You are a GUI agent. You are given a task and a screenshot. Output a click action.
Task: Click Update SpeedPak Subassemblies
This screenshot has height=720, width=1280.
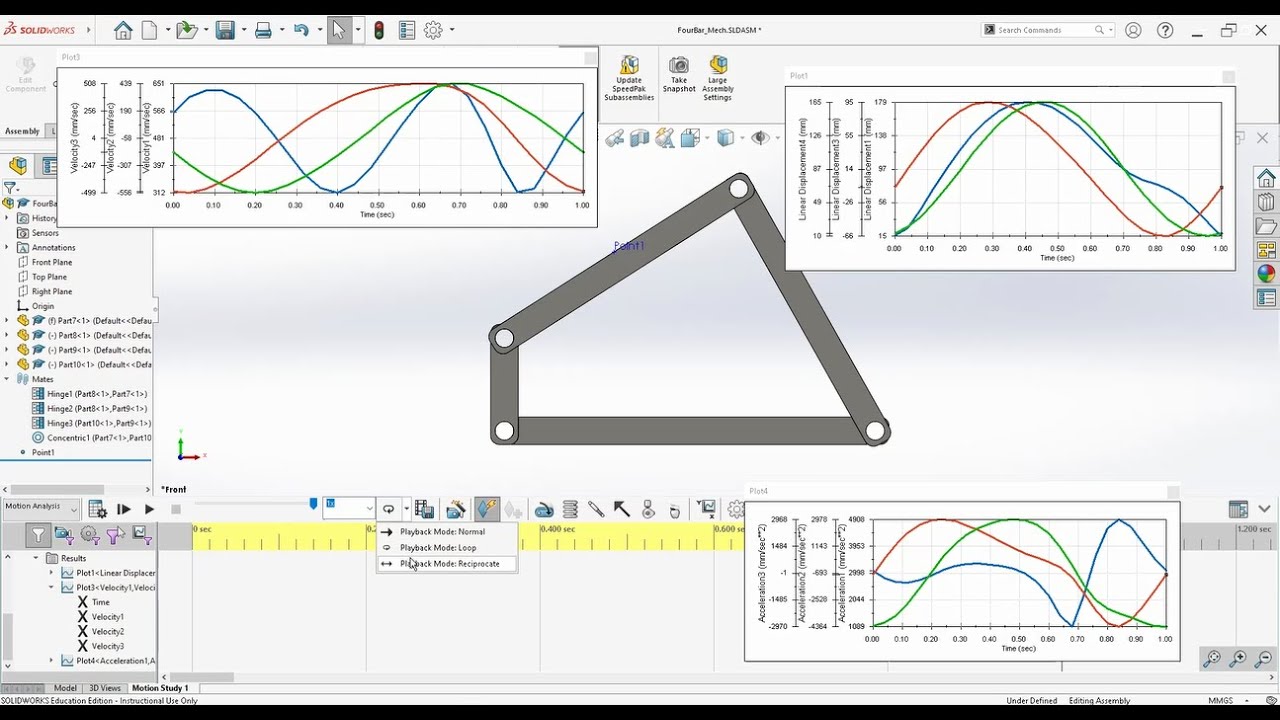click(x=629, y=78)
